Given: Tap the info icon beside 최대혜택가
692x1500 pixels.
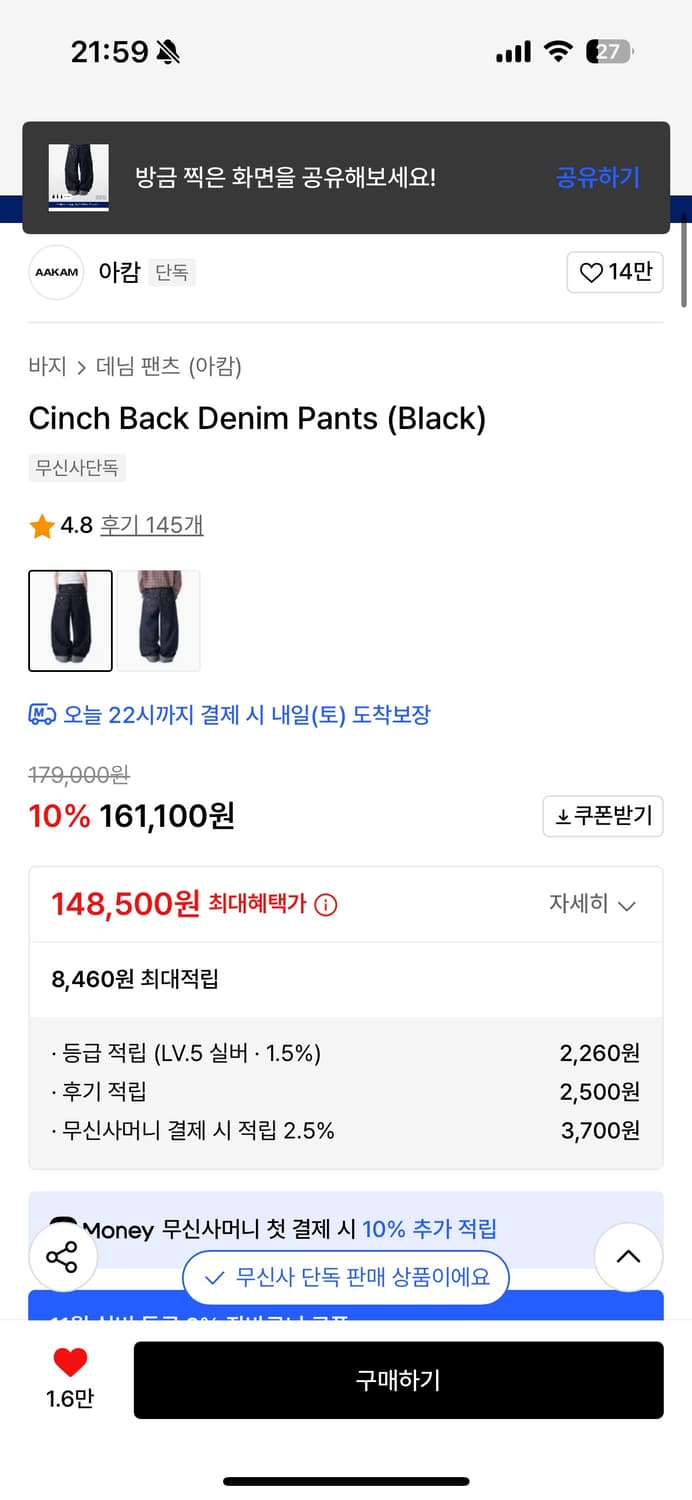Looking at the screenshot, I should tap(326, 905).
